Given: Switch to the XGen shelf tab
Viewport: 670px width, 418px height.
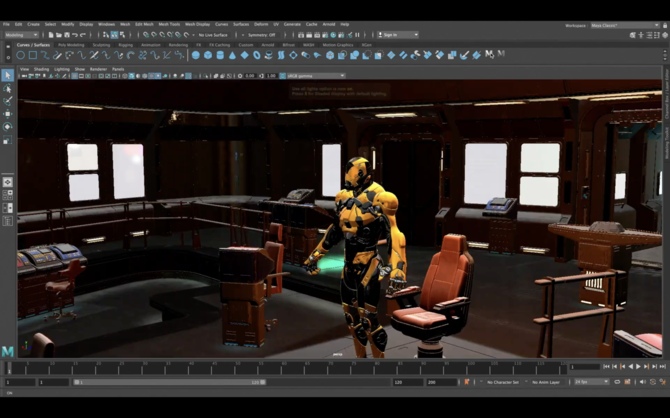Looking at the screenshot, I should coord(367,45).
